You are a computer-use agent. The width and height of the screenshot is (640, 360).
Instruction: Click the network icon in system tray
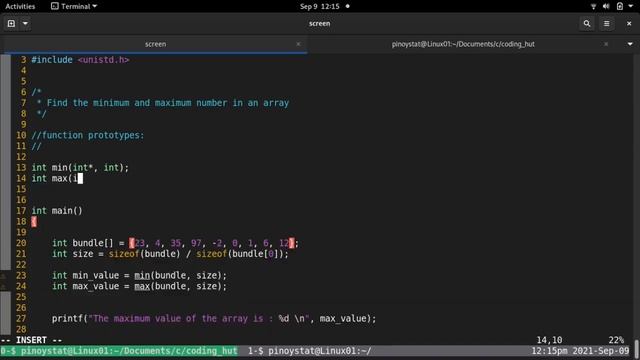[593, 6]
